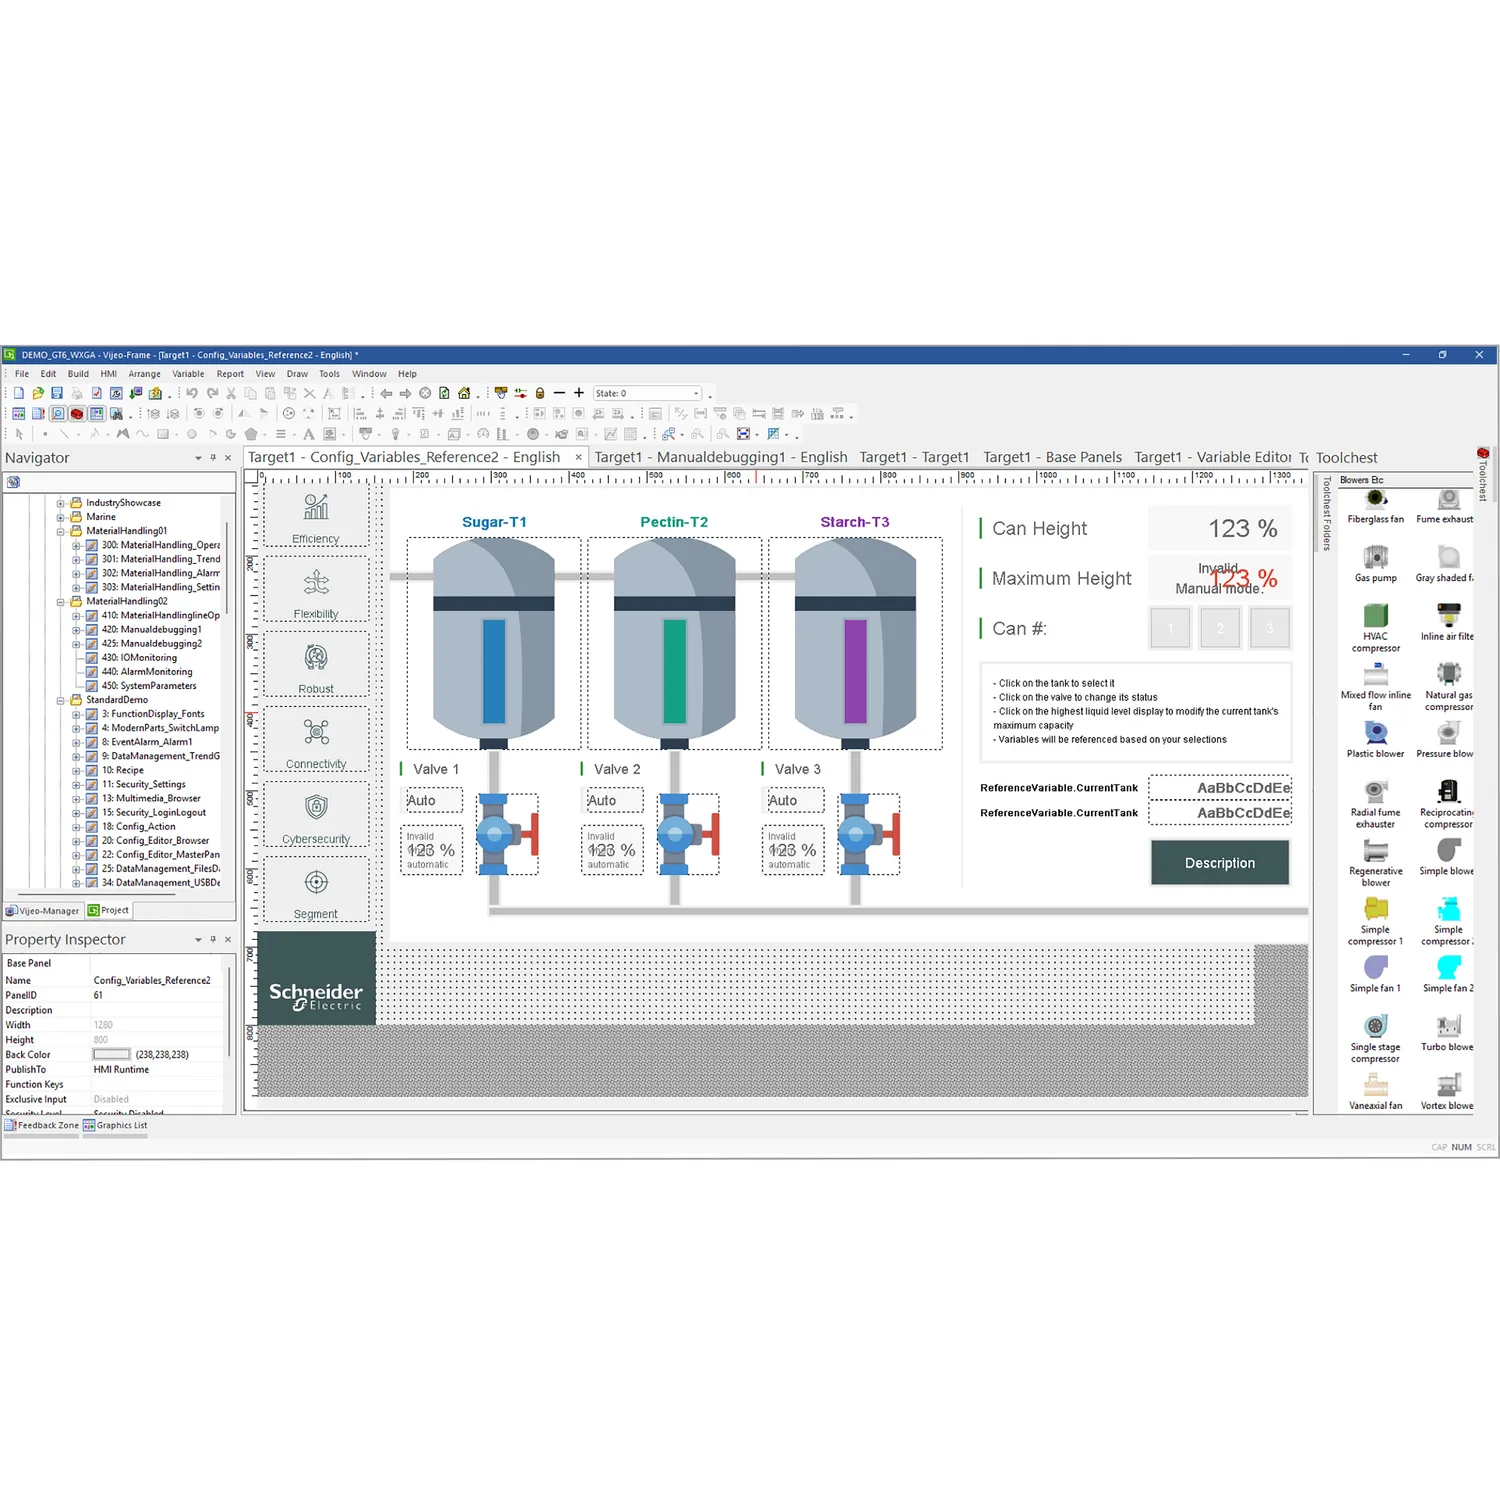Screen dimensions: 1500x1500
Task: Pick the Single stage compressor in Toolchest
Action: (1376, 1038)
